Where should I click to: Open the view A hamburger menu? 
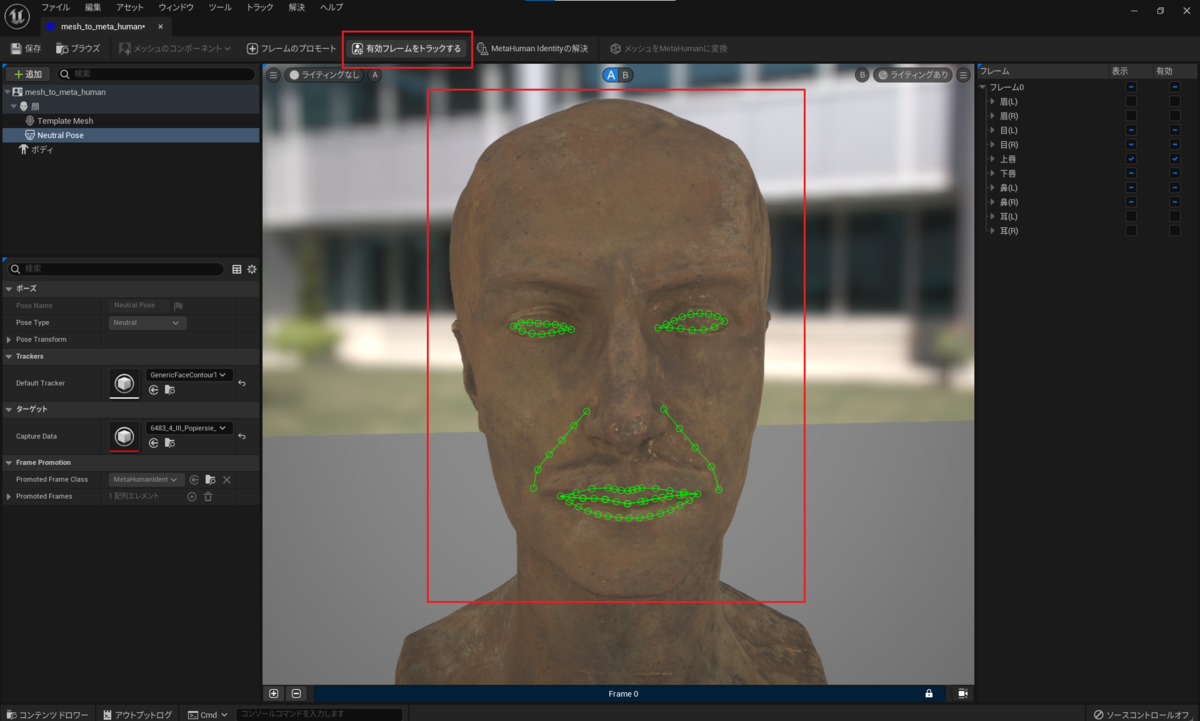click(x=273, y=75)
